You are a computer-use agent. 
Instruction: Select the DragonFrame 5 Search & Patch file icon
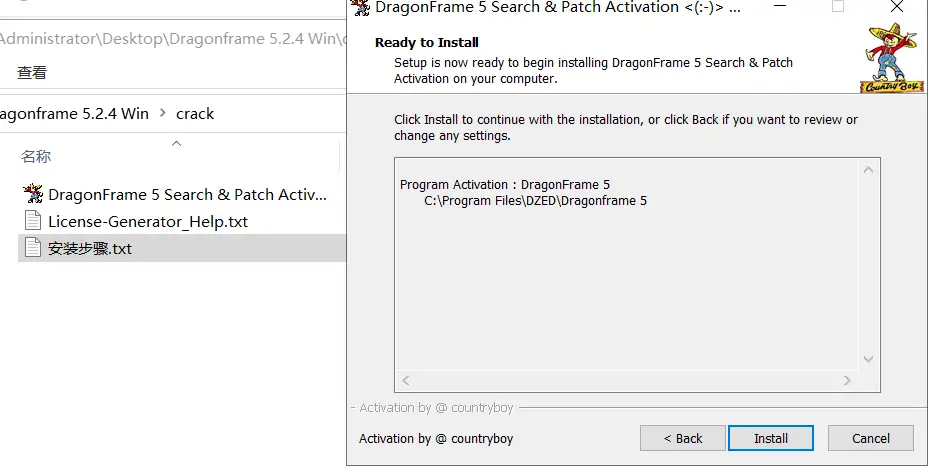[x=33, y=194]
